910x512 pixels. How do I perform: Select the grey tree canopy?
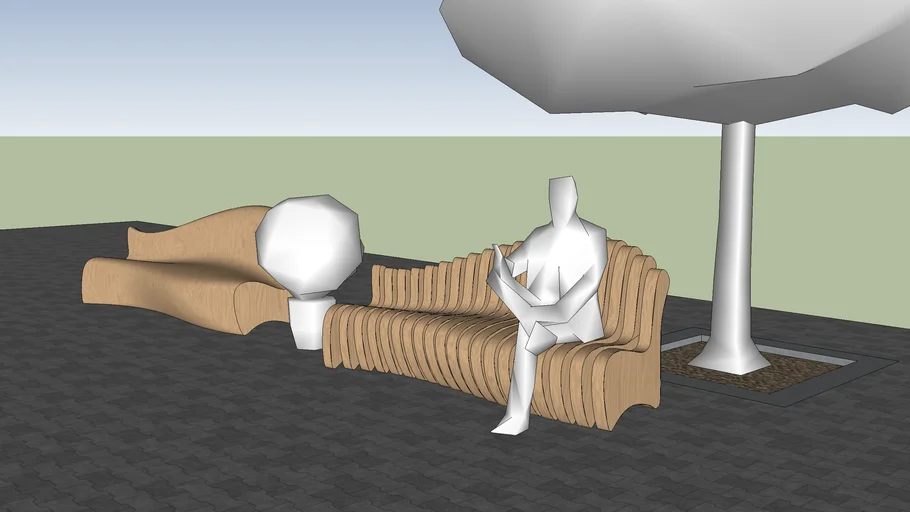[x=680, y=50]
